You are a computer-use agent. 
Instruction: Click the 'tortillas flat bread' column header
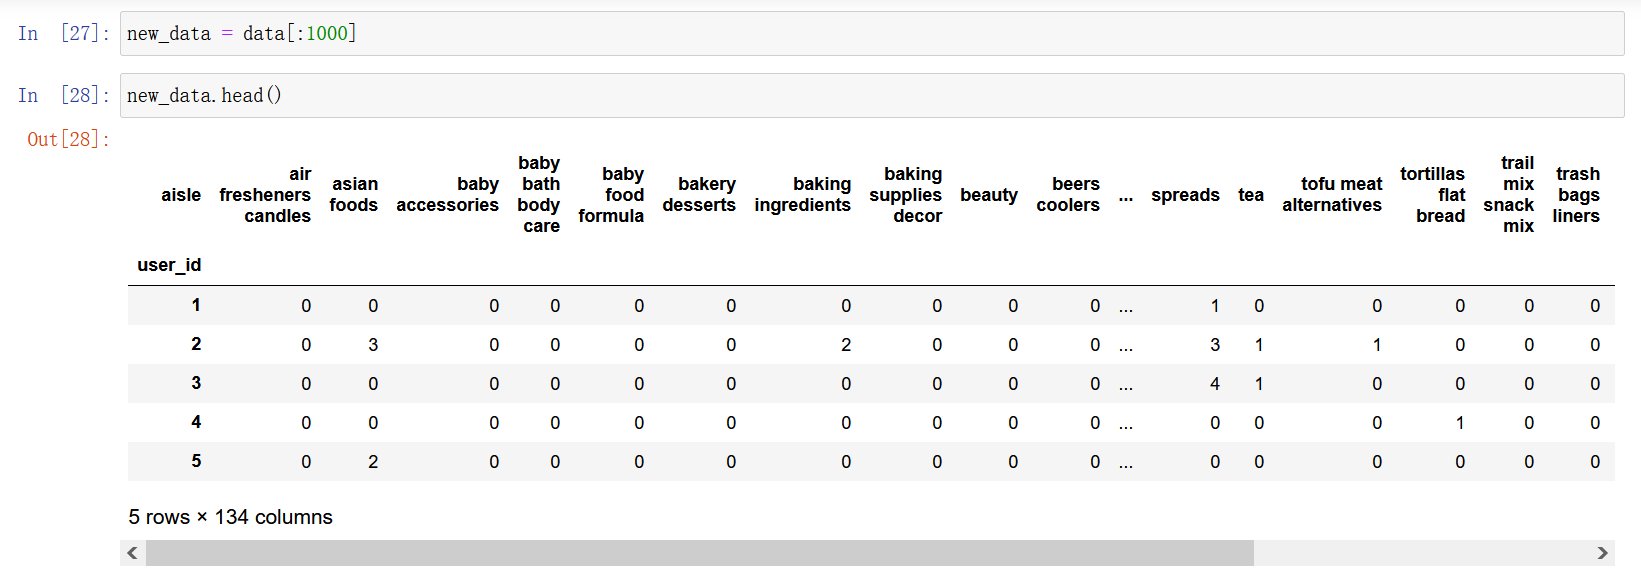[x=1432, y=195]
